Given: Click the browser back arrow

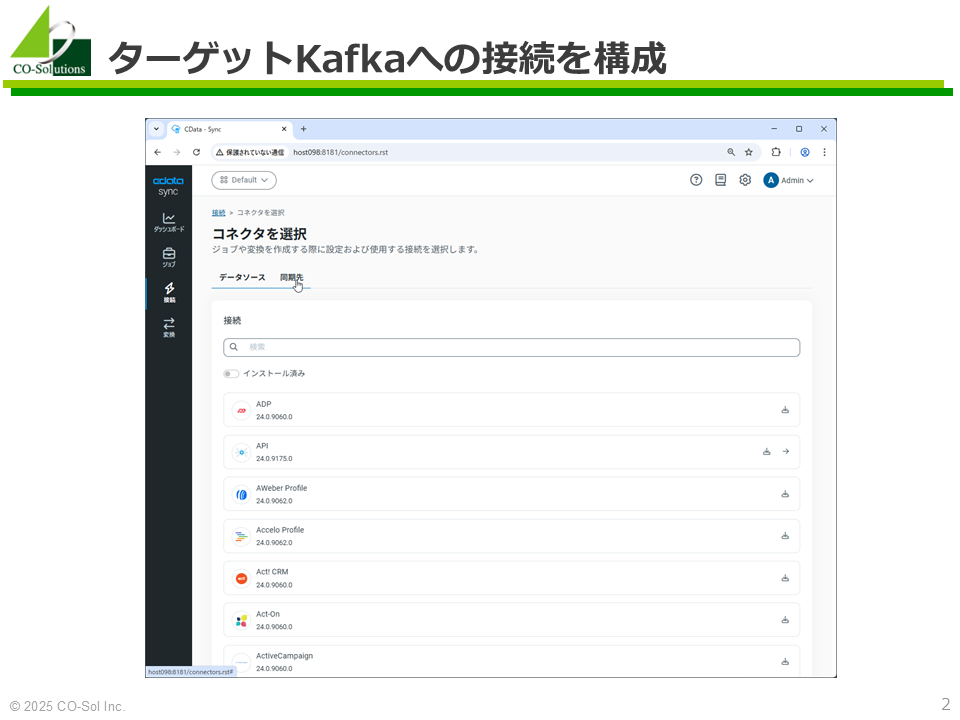Looking at the screenshot, I should (x=158, y=152).
